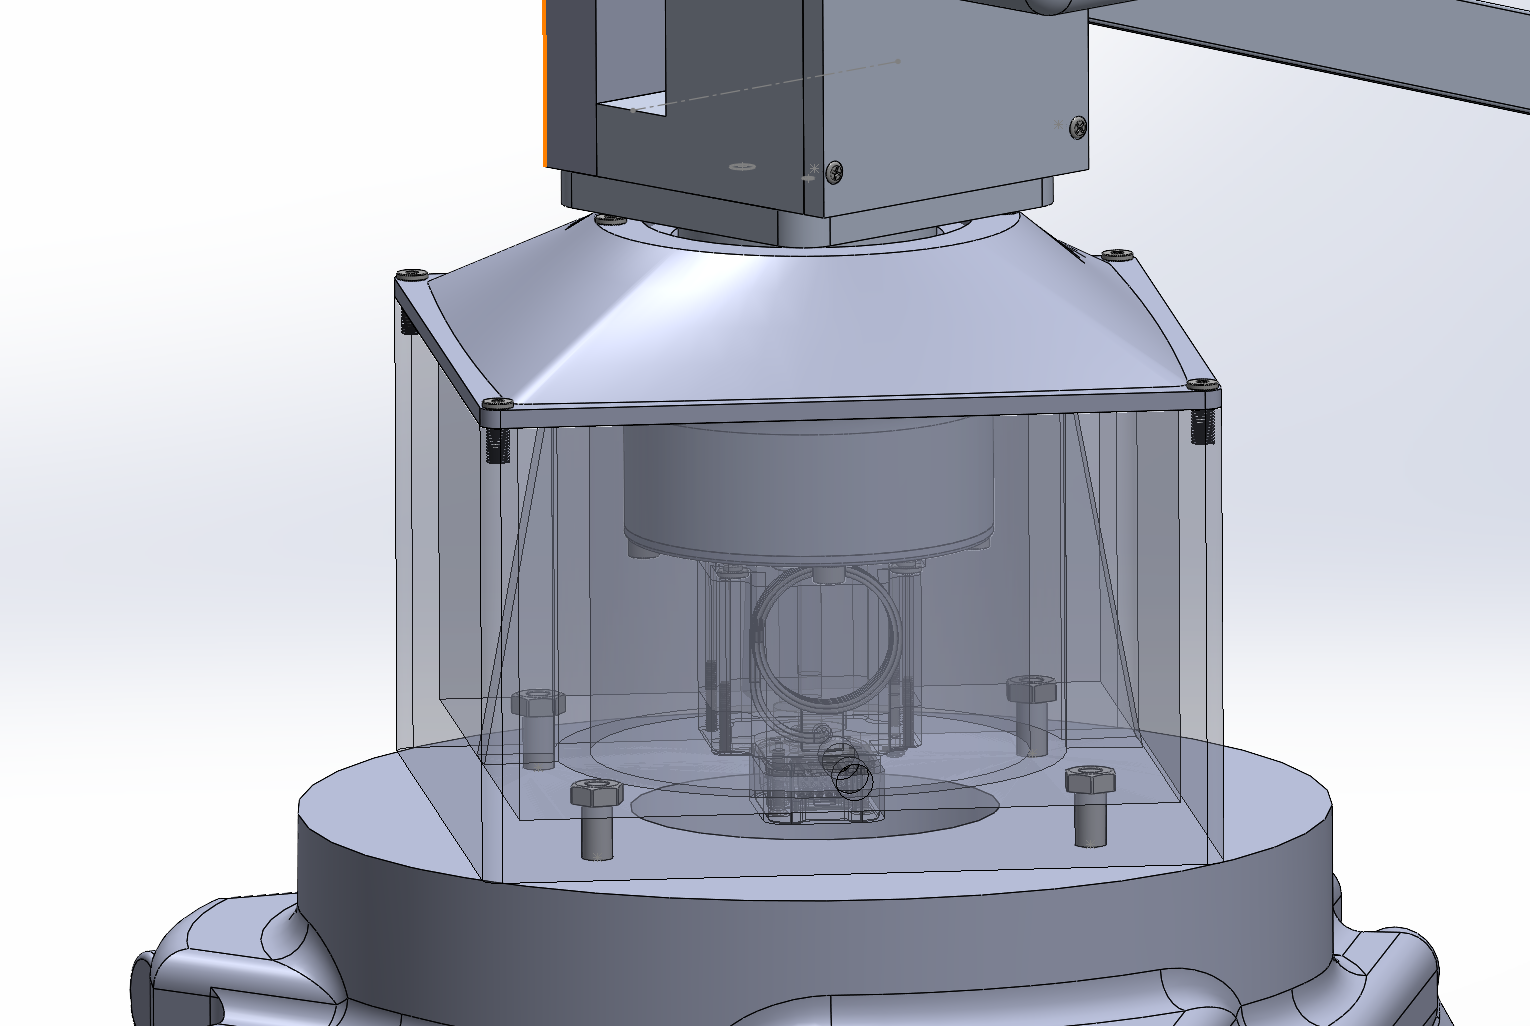Select the cylindrical motor body under the cover

(x=808, y=490)
